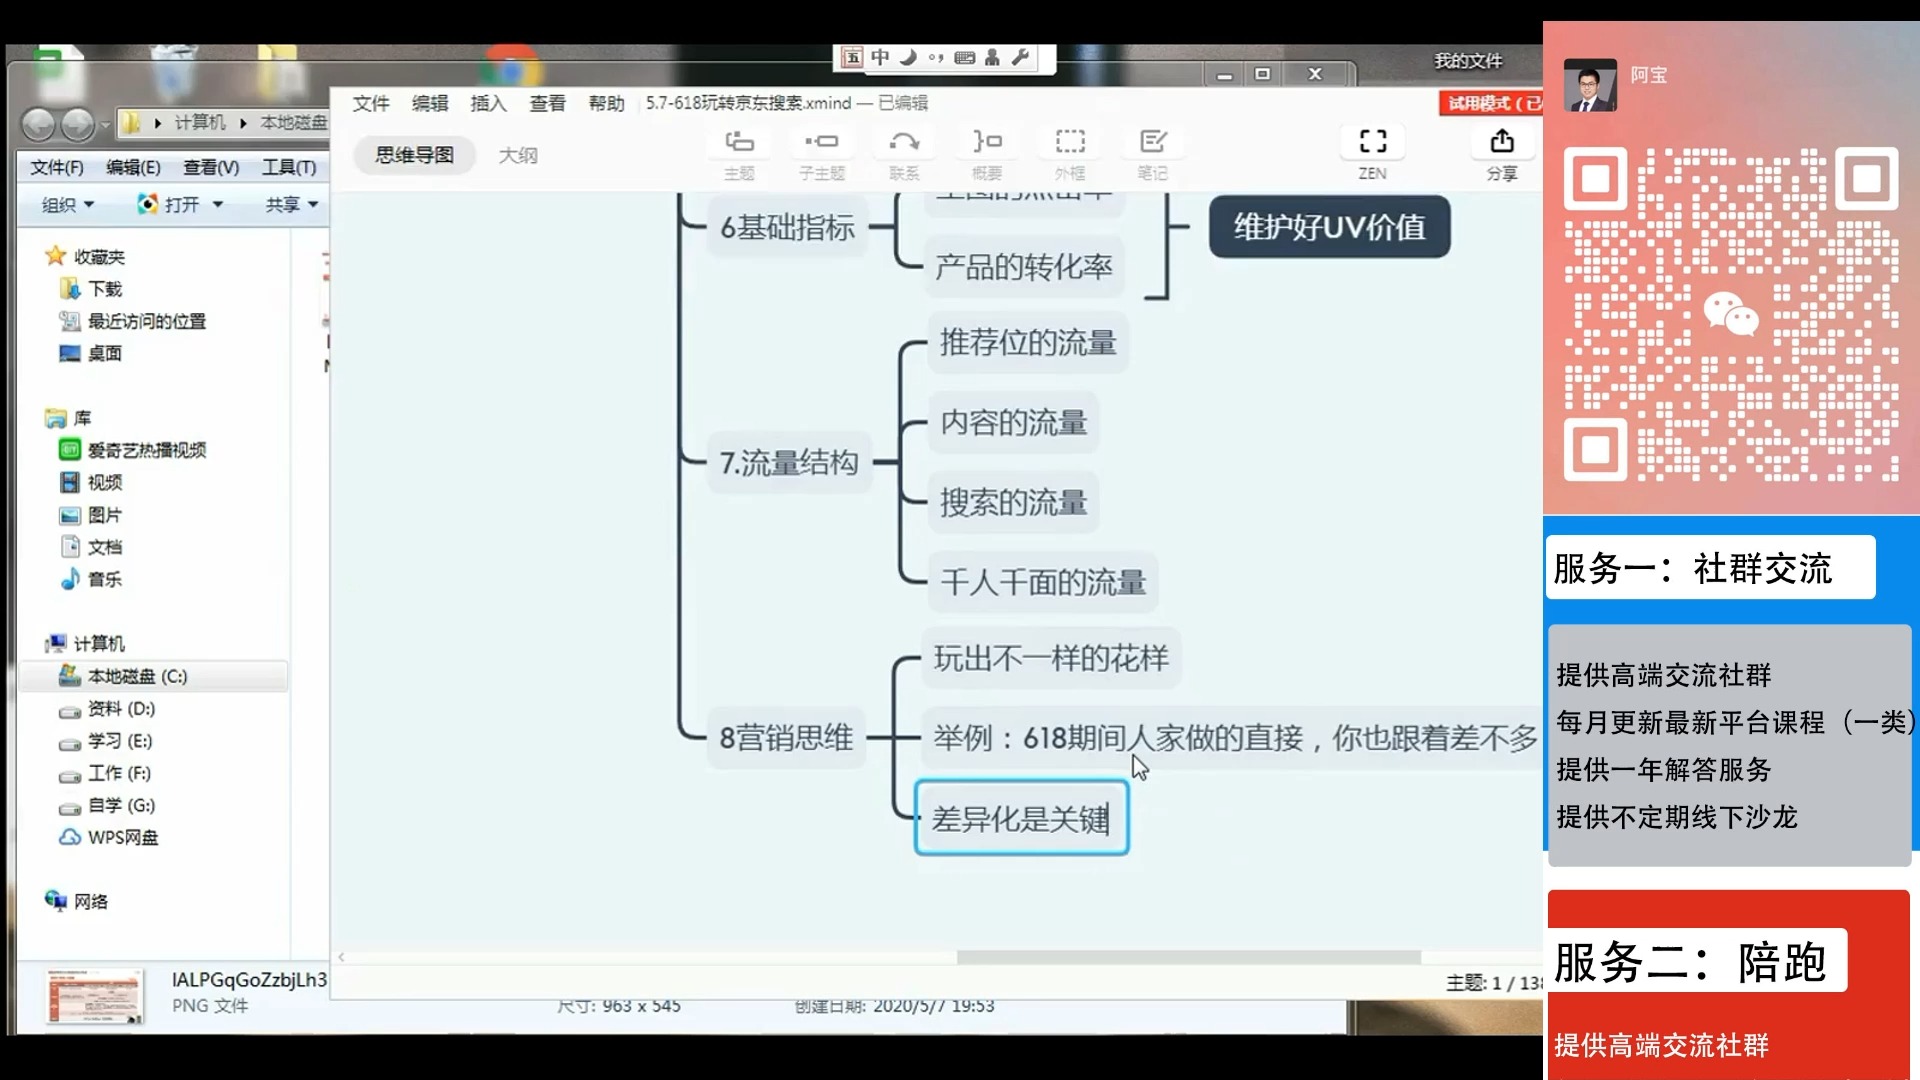Viewport: 1920px width, 1080px height.
Task: Toggle full/half width with the moon icon
Action: pos(905,59)
